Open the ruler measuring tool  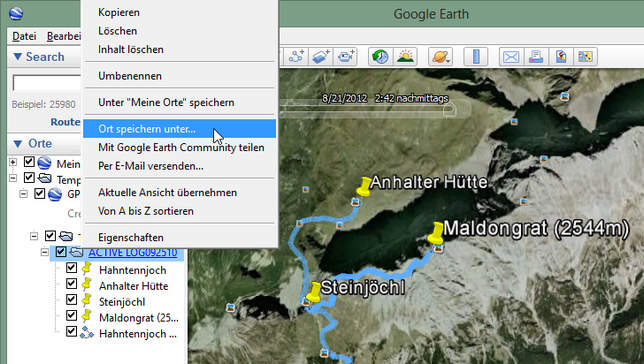[476, 56]
